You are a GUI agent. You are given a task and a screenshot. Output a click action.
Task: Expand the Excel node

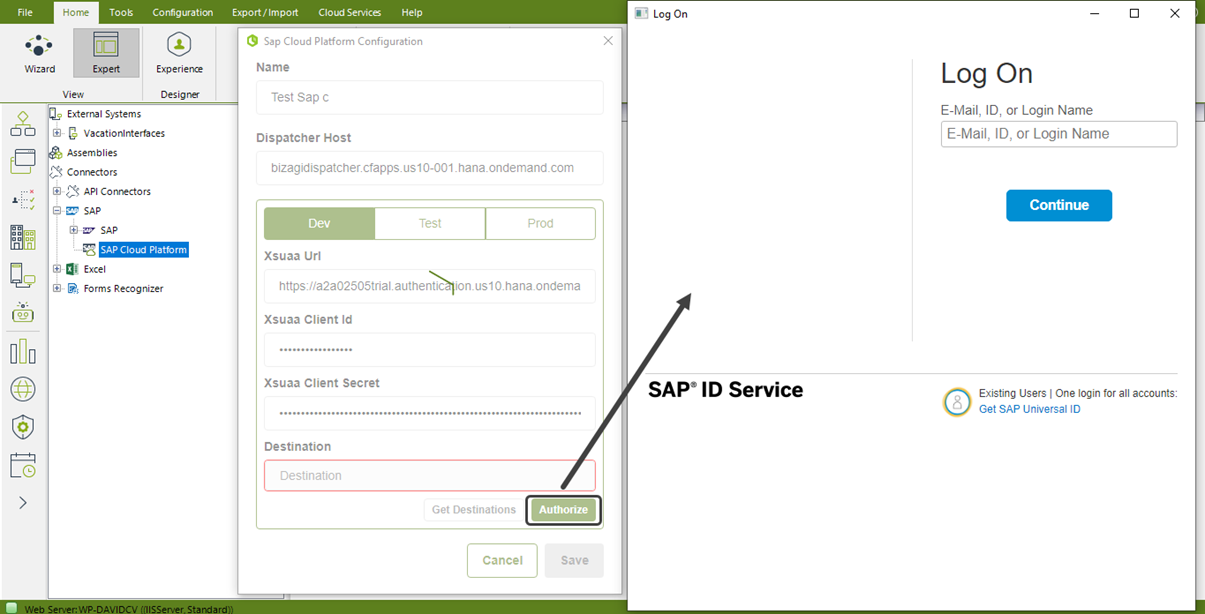click(57, 269)
